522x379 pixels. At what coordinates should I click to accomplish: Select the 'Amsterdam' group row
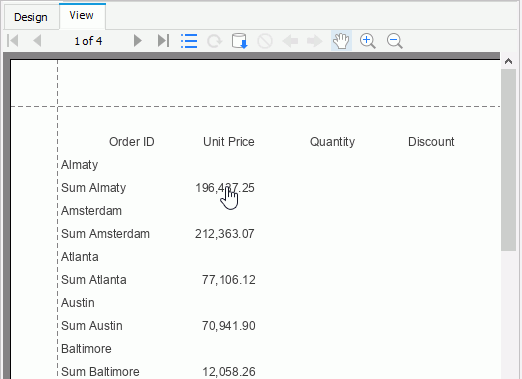click(x=91, y=211)
